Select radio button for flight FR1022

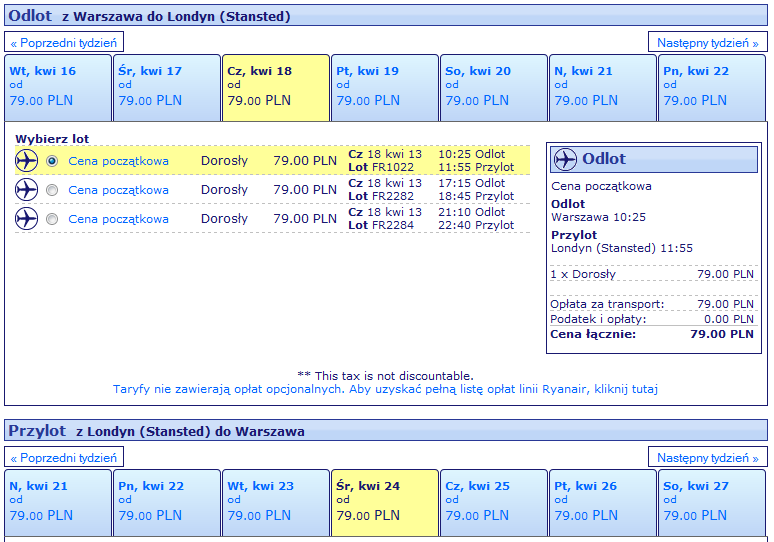(x=52, y=161)
